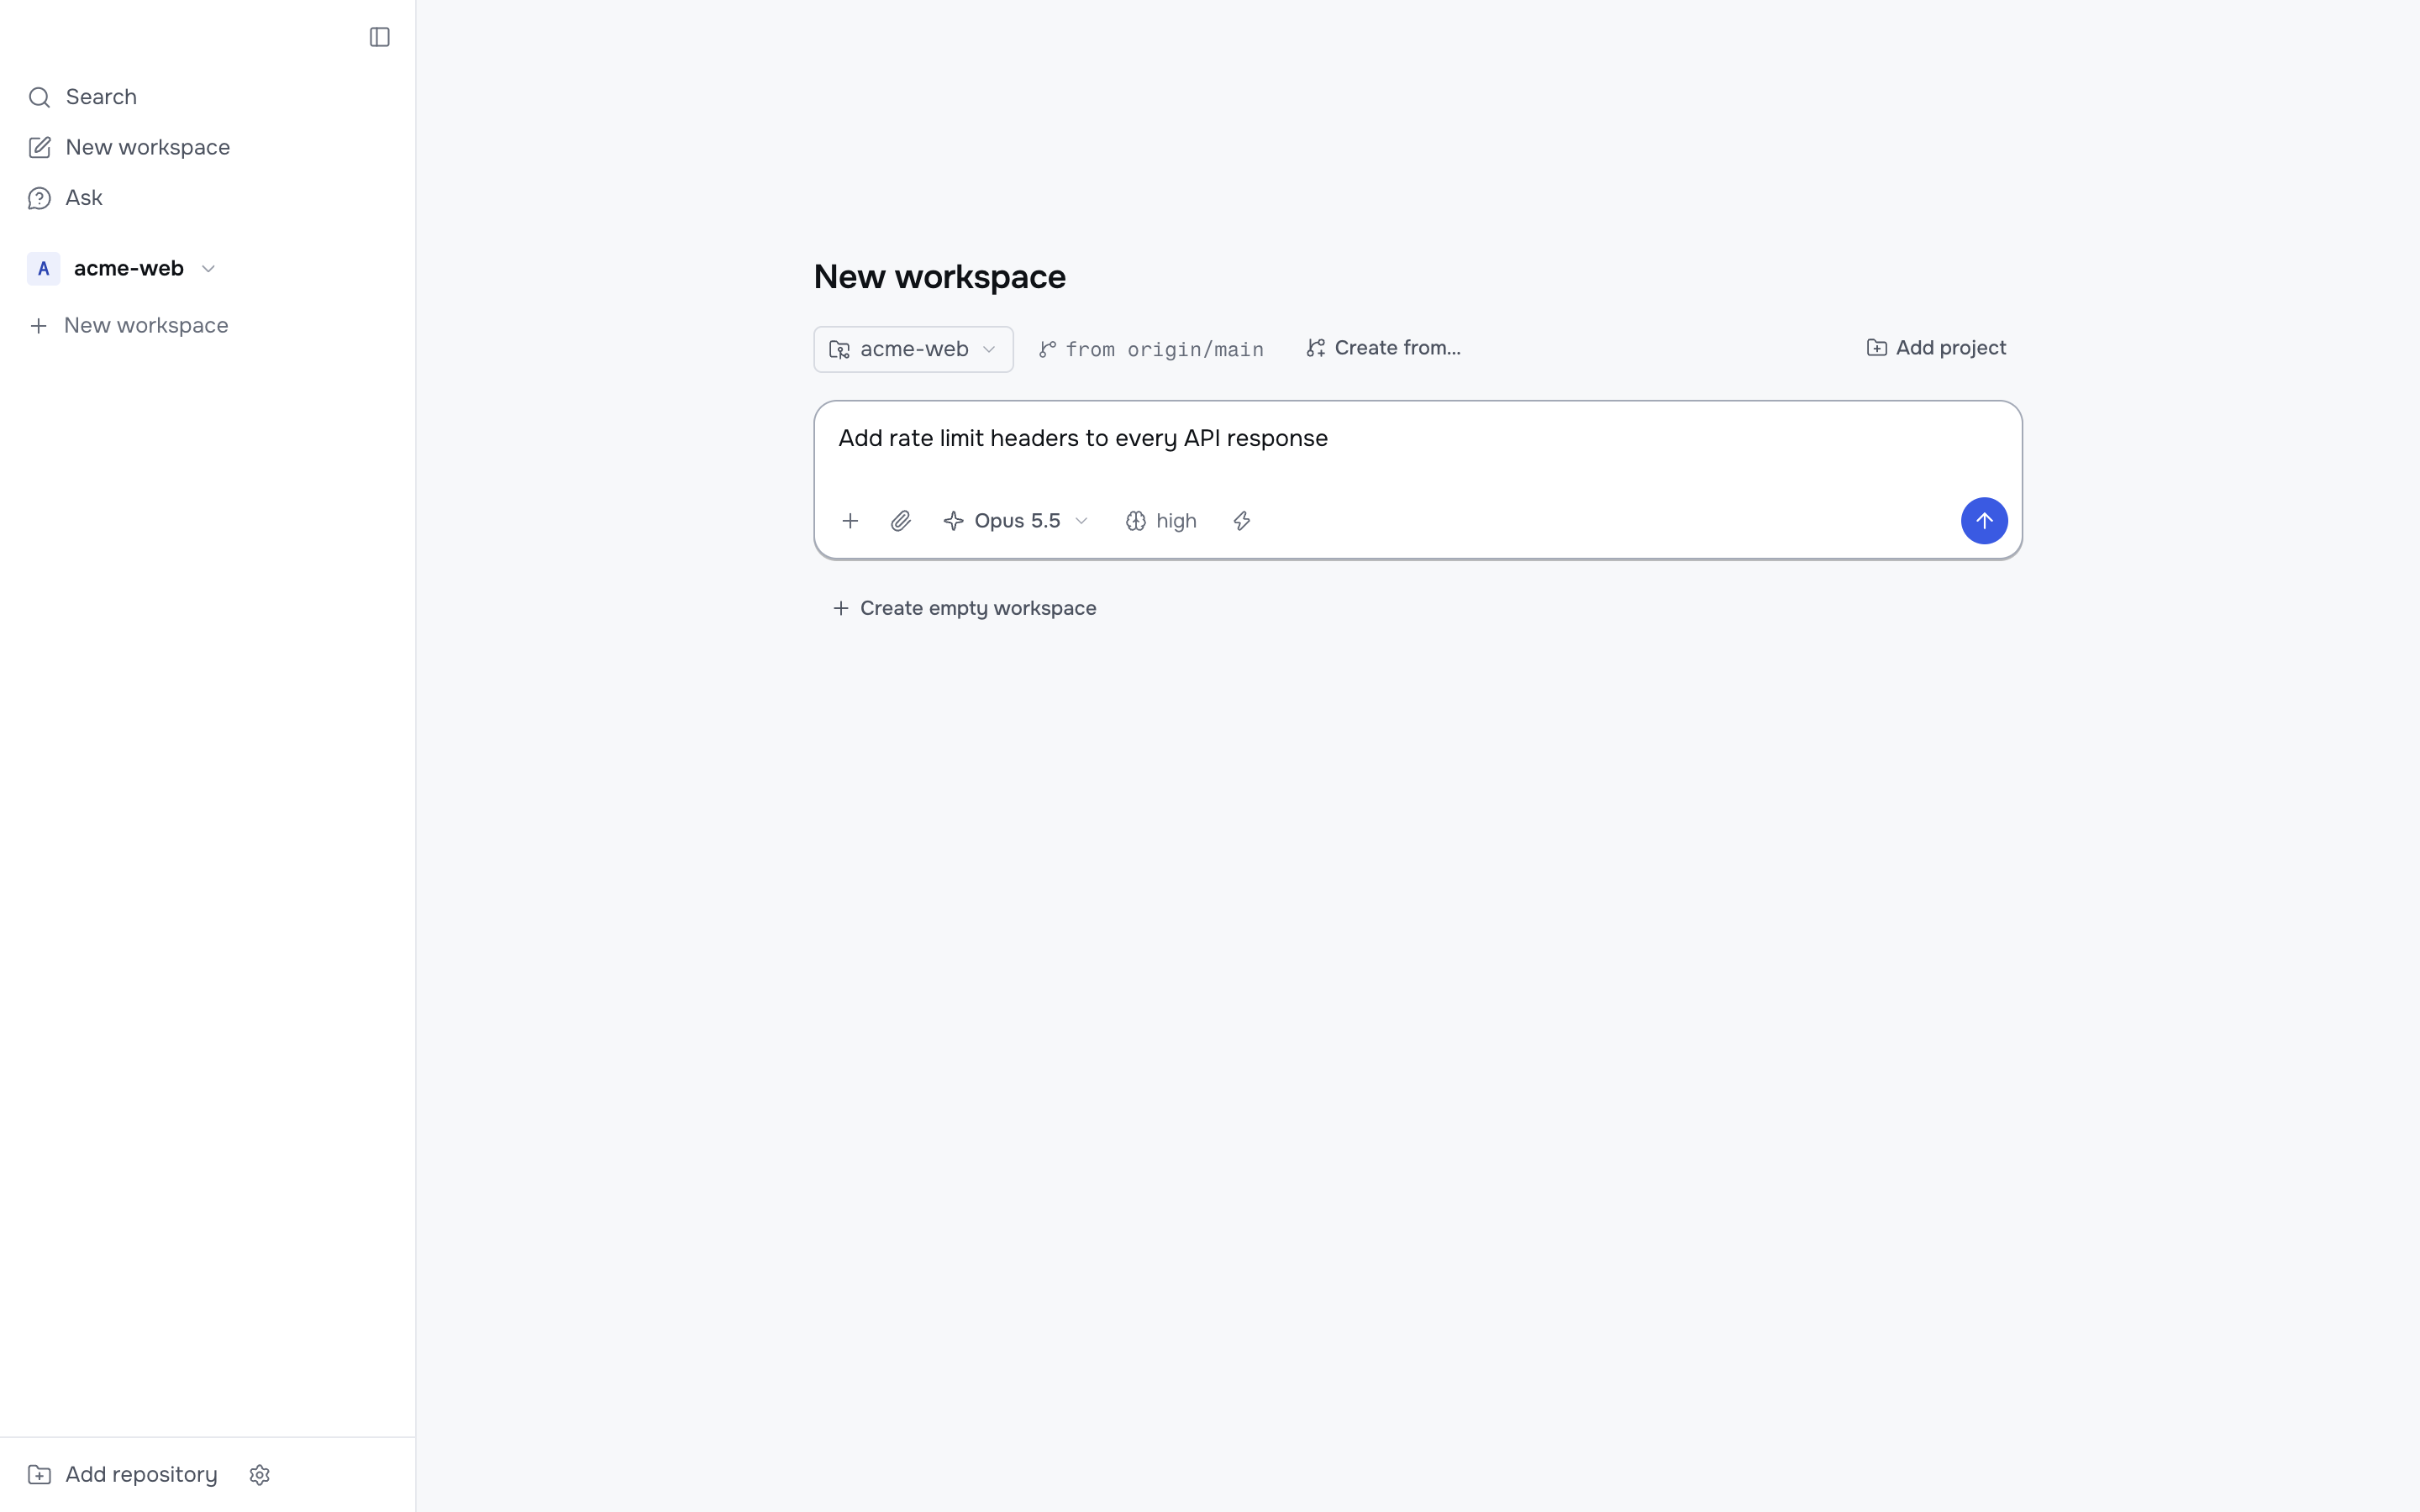Change the high reasoning effort setting
2420x1512 pixels.
[x=1161, y=521]
